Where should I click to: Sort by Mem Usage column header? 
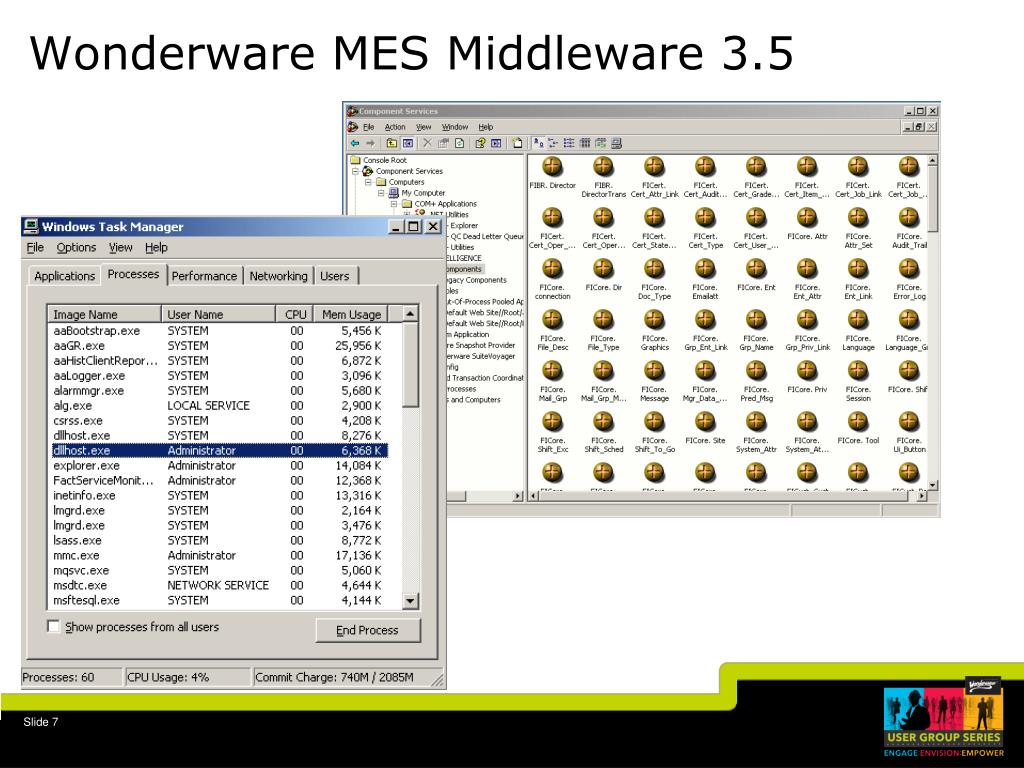pos(351,314)
